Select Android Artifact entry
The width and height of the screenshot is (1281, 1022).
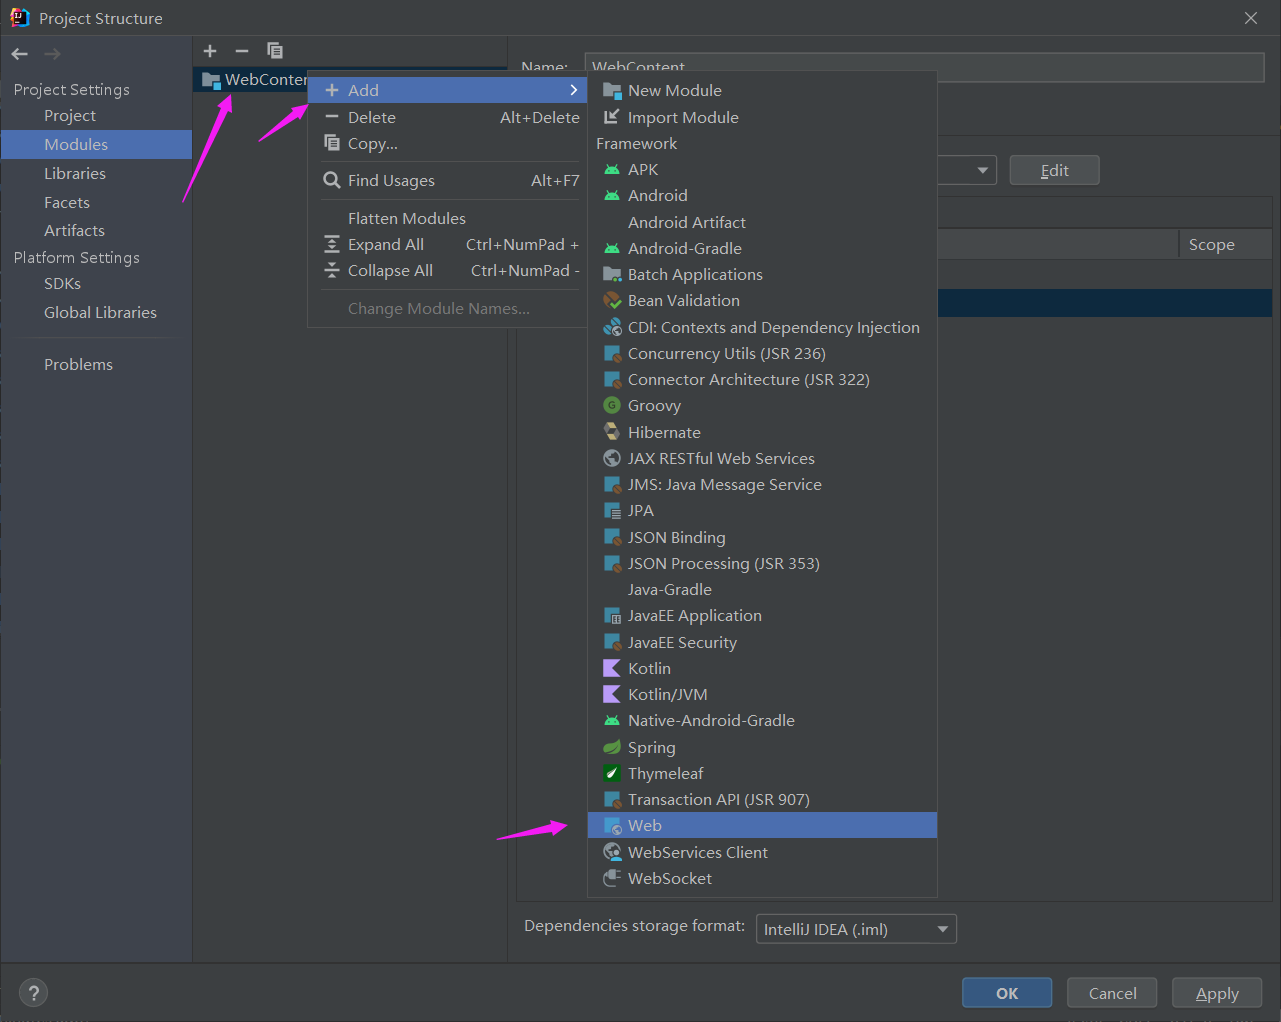762,223
